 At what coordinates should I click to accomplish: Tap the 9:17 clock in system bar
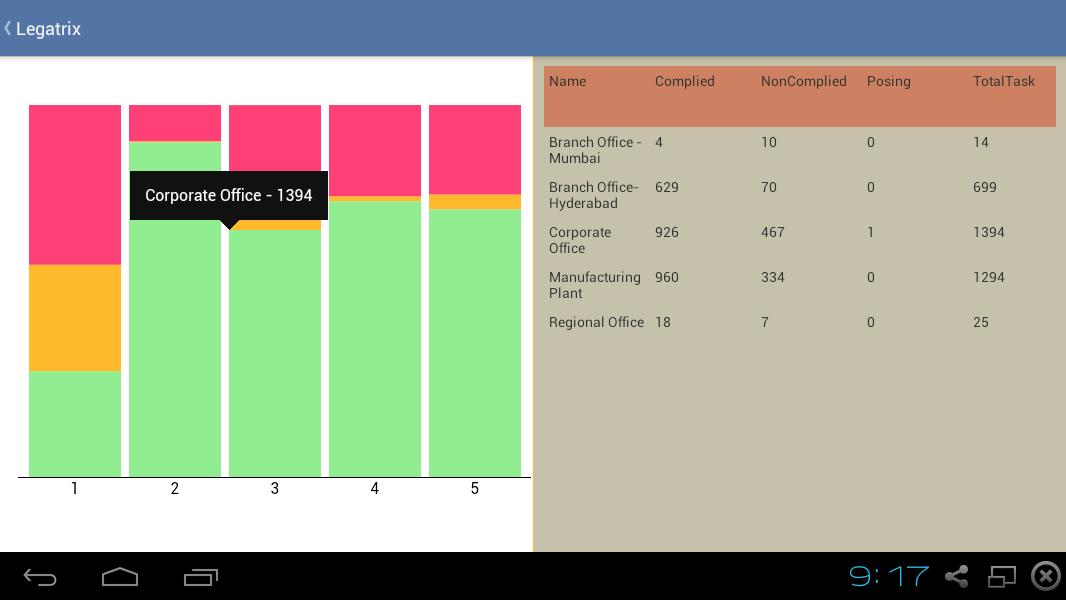point(889,576)
